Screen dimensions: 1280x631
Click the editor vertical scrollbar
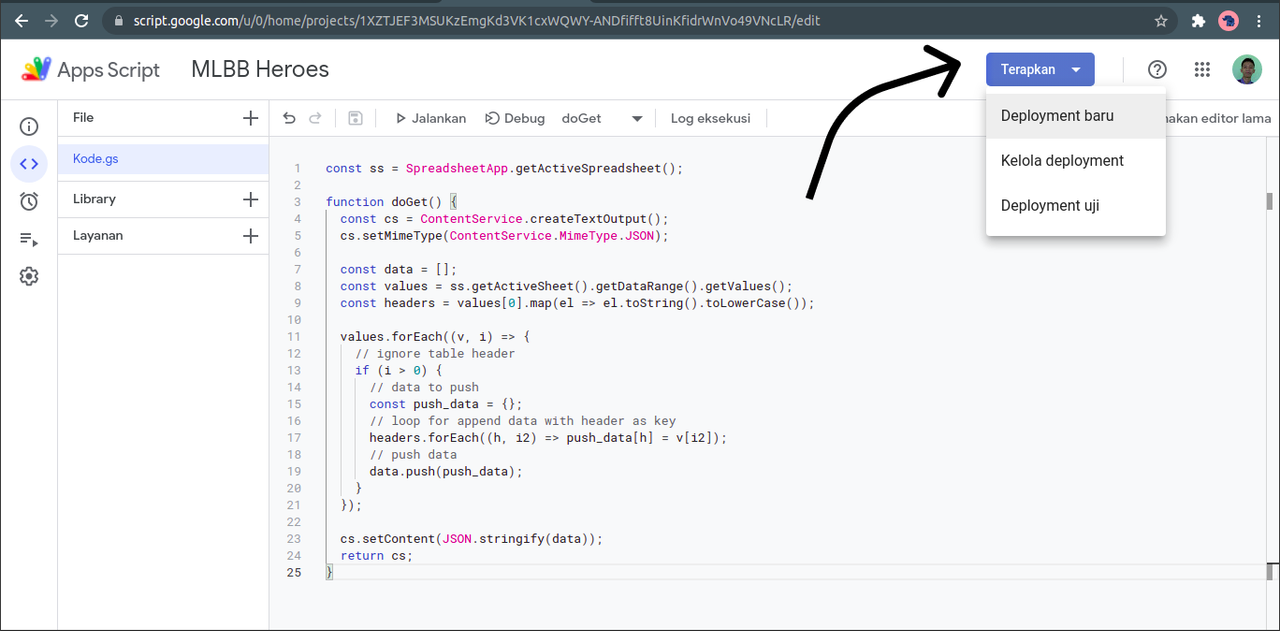(x=1270, y=200)
